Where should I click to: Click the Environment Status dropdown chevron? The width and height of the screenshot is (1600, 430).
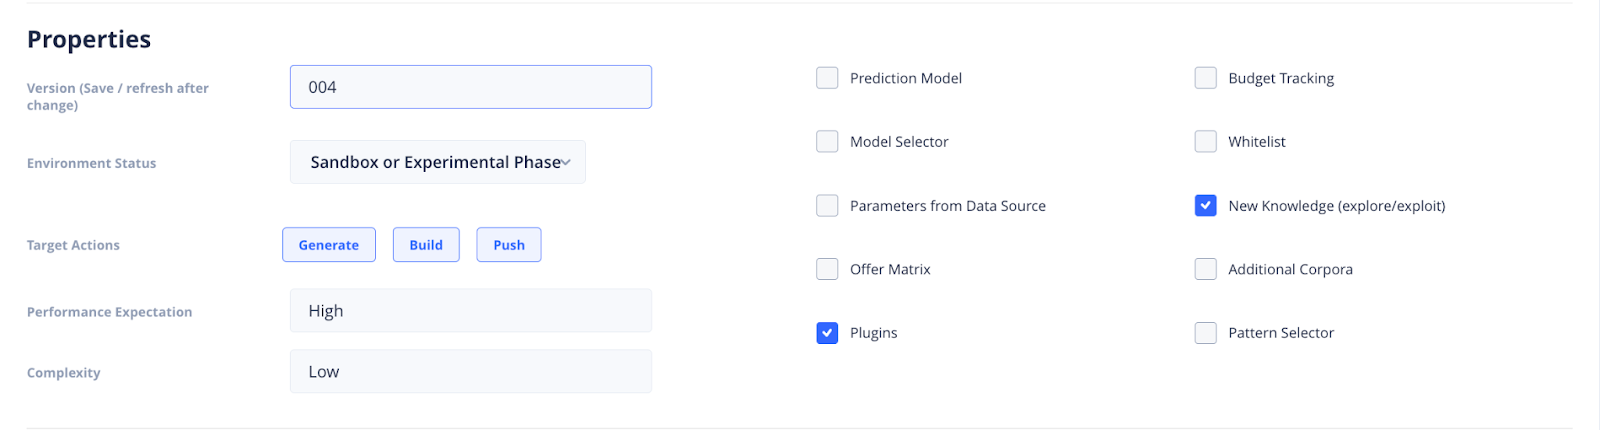coord(566,163)
